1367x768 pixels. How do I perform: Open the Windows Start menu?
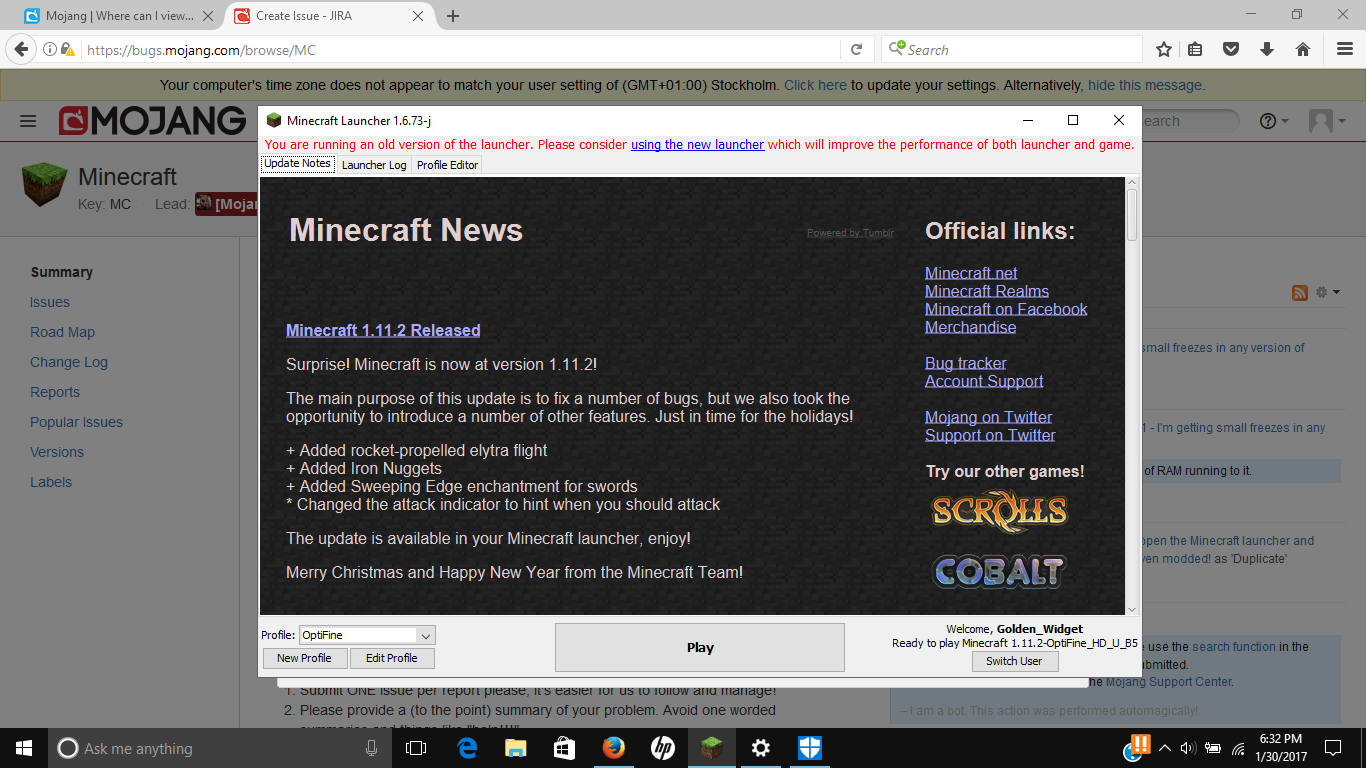point(23,748)
